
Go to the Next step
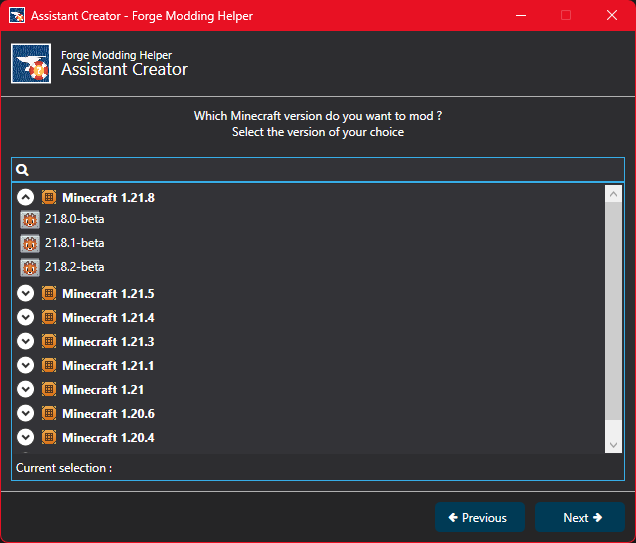pos(580,517)
